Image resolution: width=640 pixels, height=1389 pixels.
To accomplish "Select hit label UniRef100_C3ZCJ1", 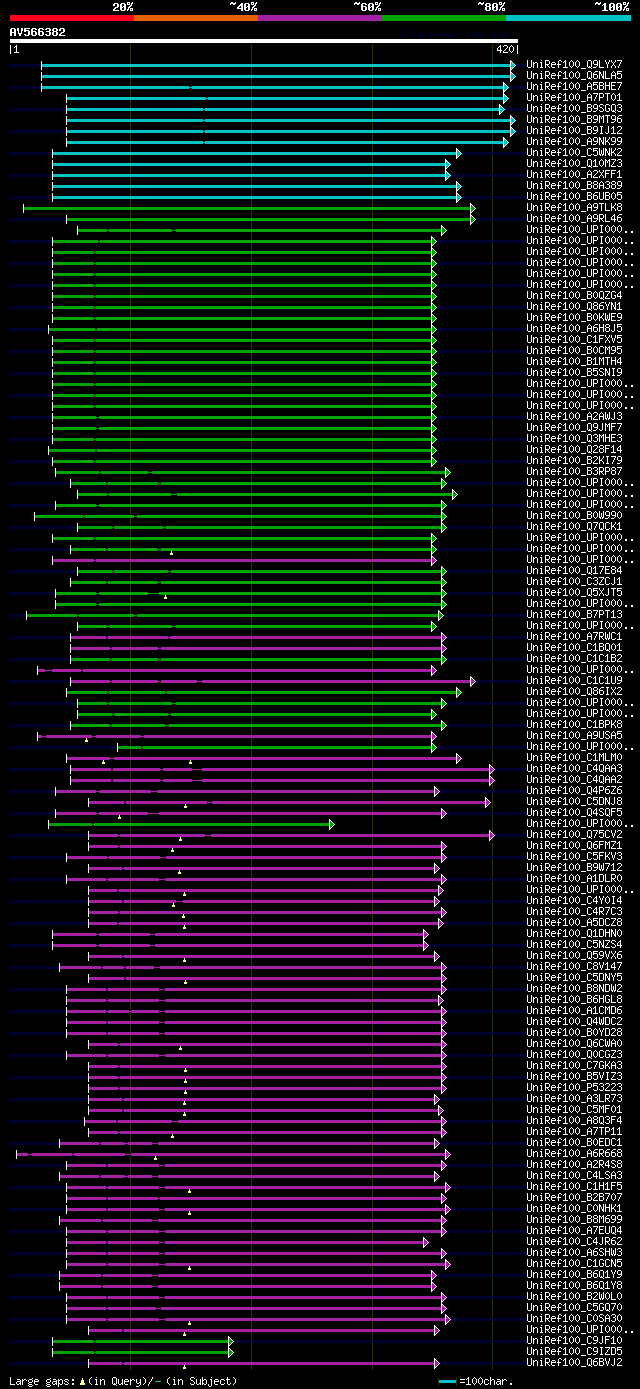I will pos(574,581).
